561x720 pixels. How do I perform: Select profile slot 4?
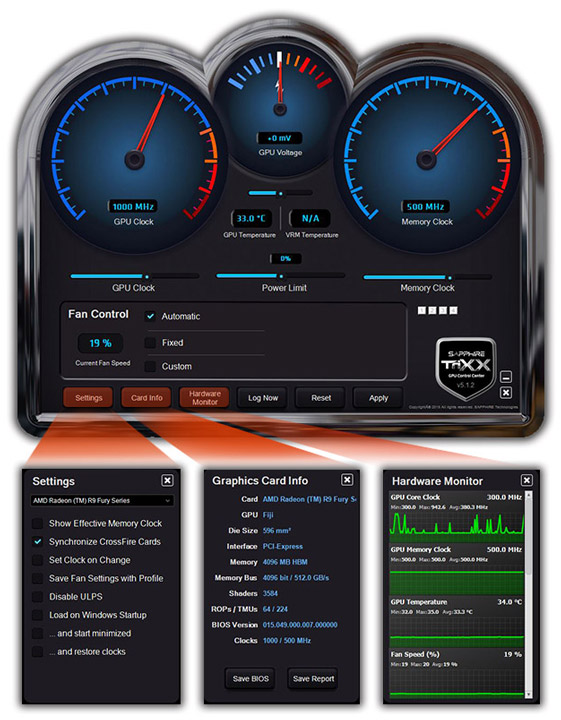[453, 311]
